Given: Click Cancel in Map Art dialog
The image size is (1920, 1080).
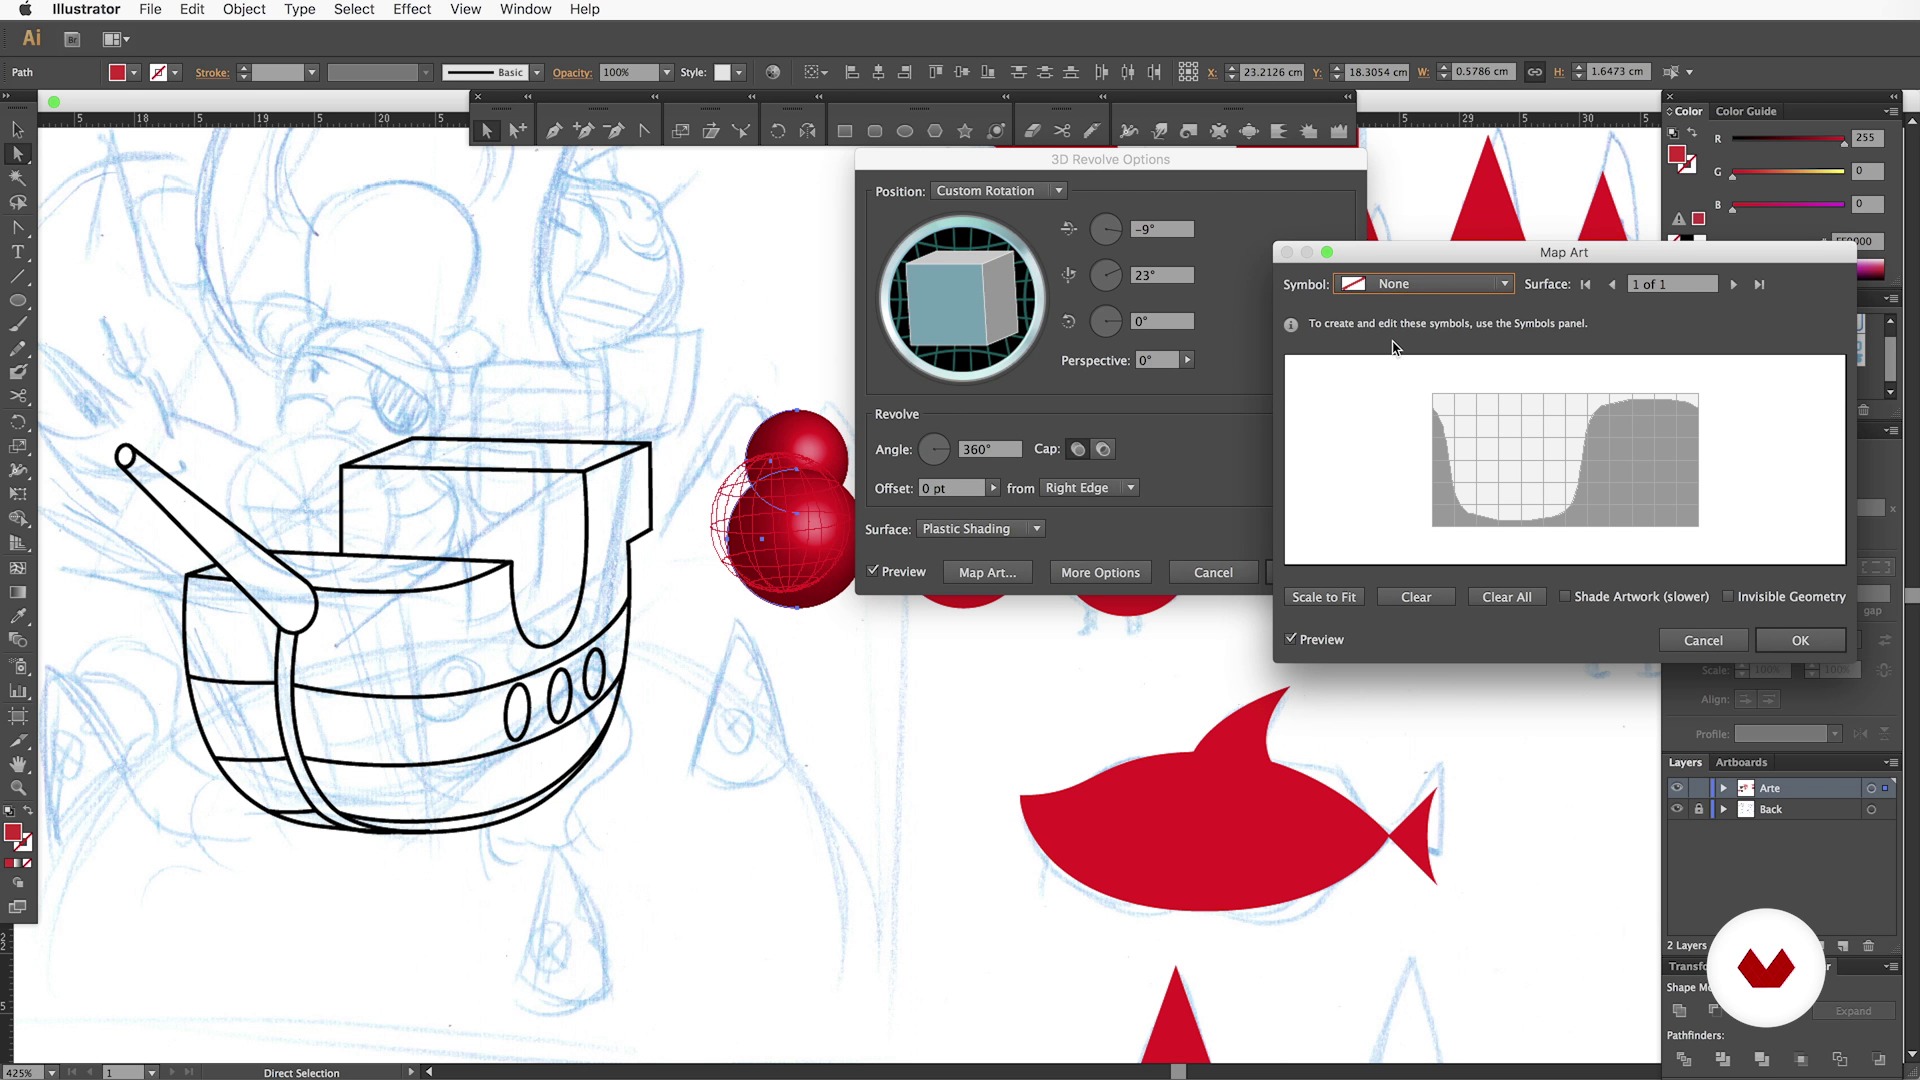Looking at the screenshot, I should coord(1703,640).
